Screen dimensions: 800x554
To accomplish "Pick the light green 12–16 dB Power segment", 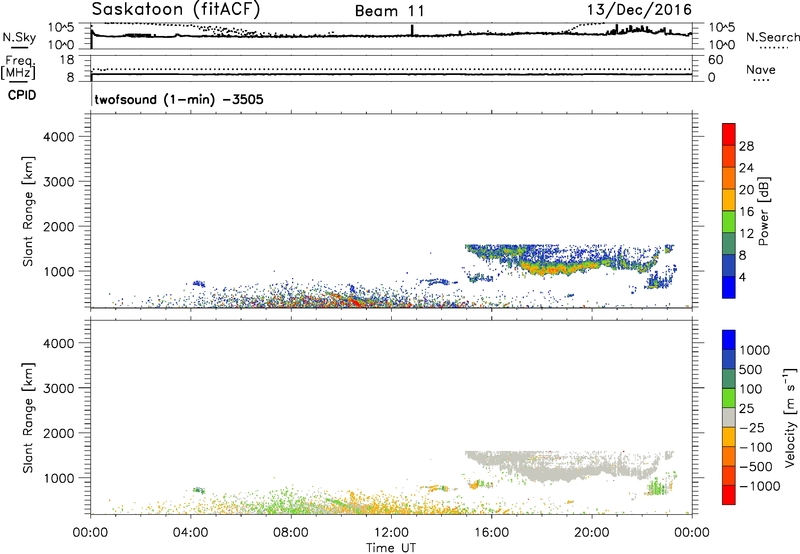I will pyautogui.click(x=729, y=221).
